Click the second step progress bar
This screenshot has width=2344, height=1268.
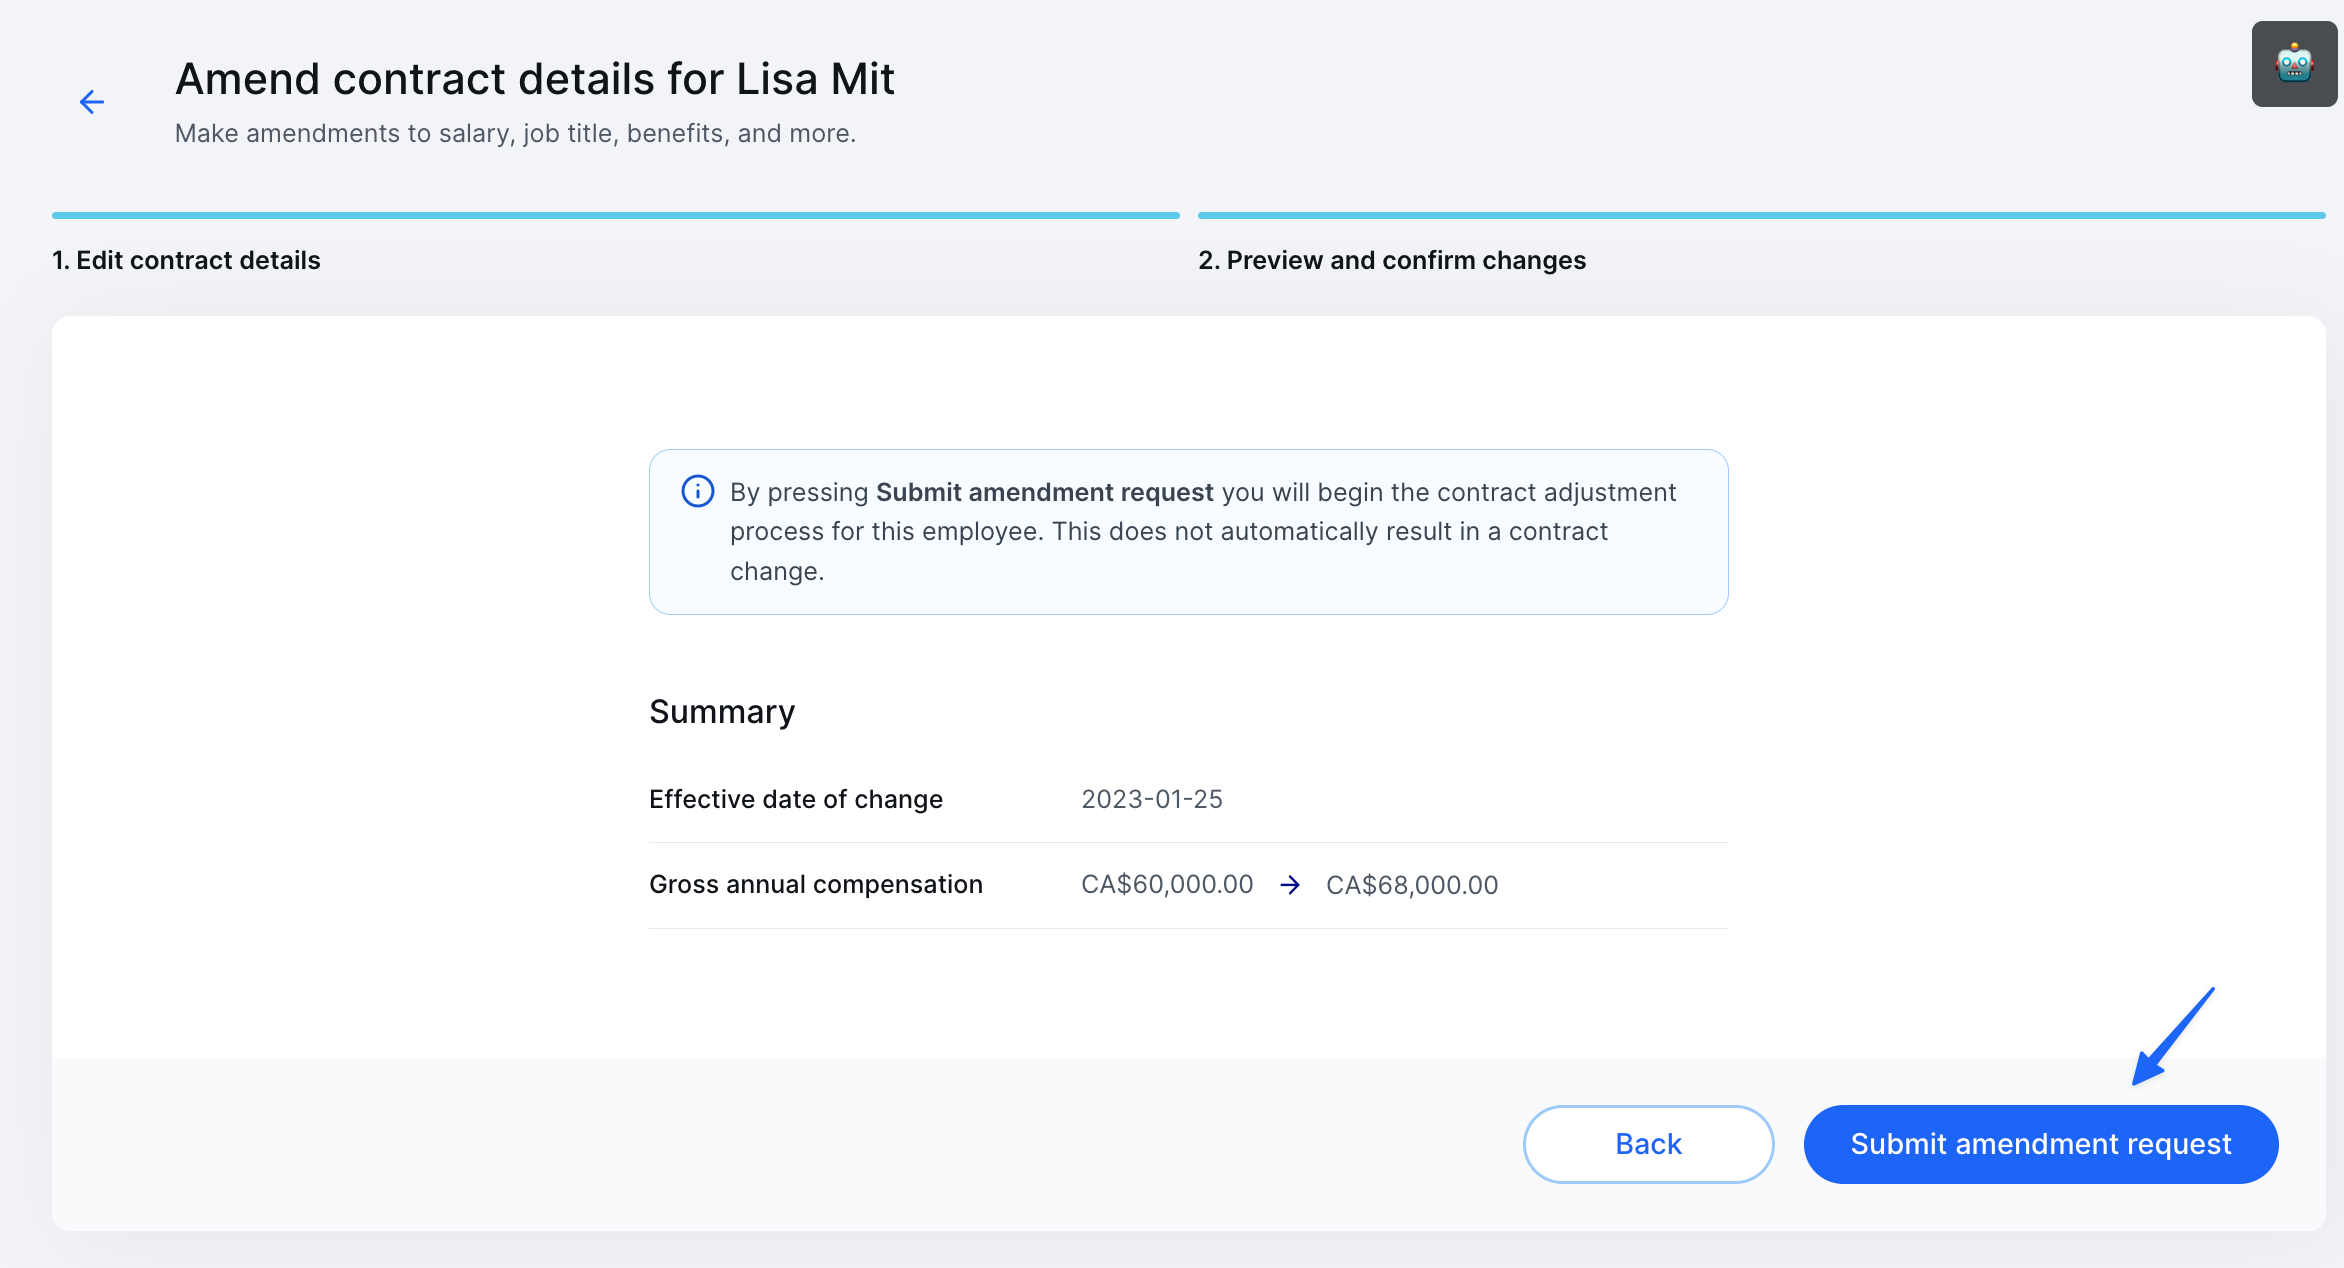click(x=1760, y=215)
